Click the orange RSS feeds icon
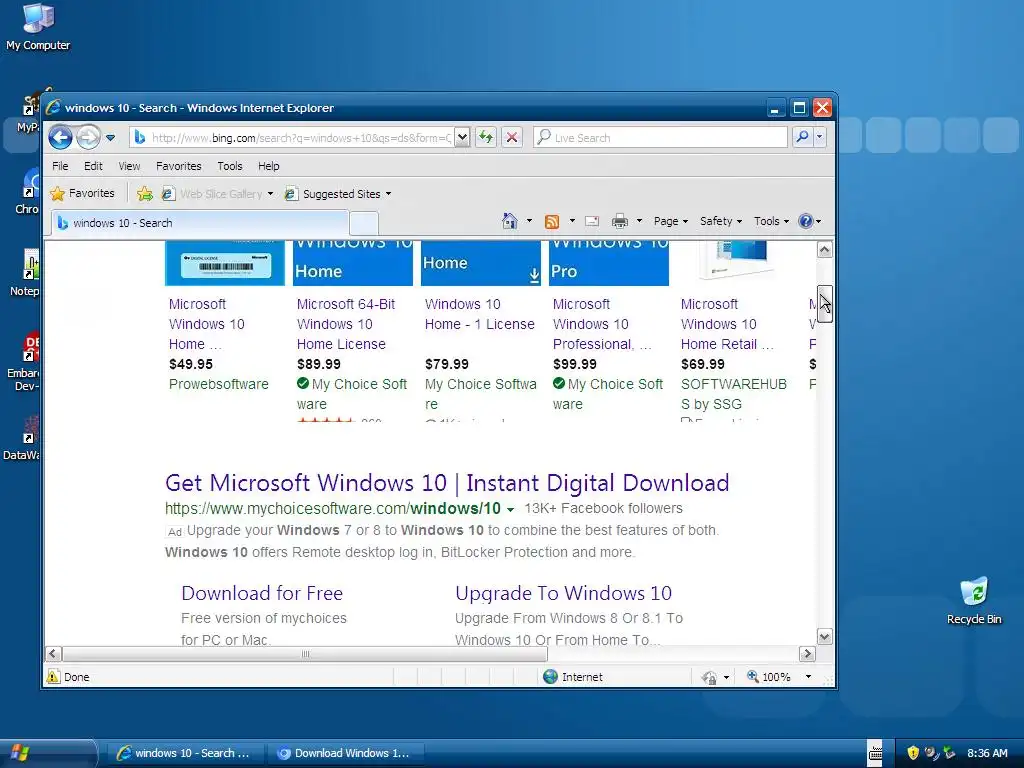 click(x=552, y=221)
